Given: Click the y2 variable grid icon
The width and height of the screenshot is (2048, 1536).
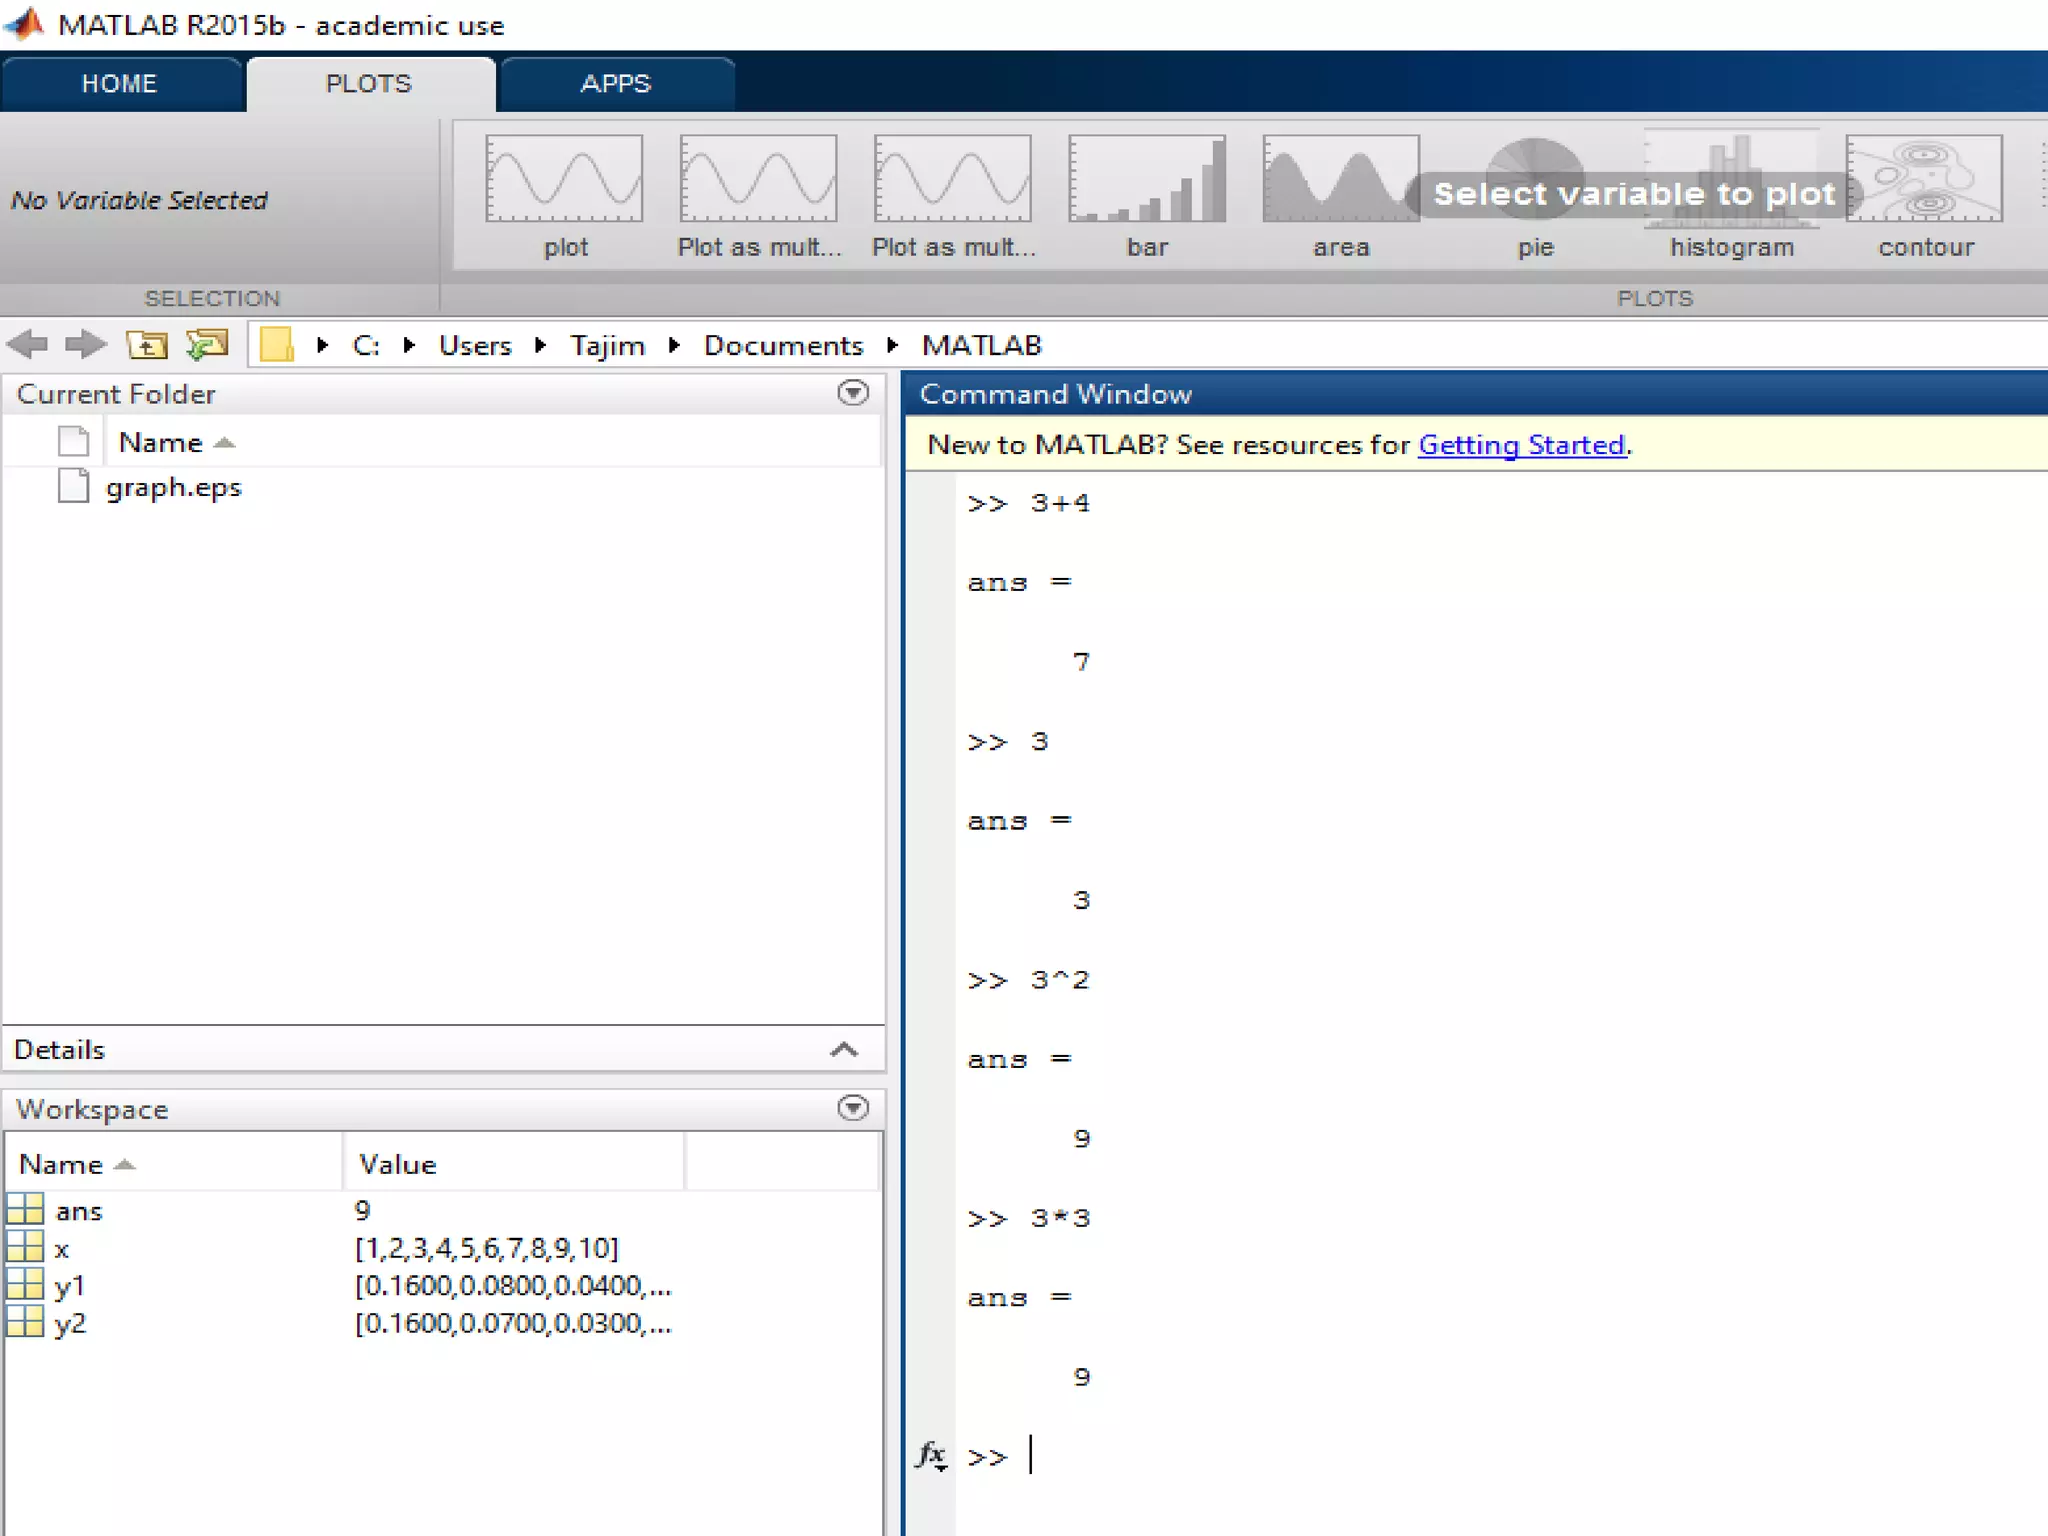Looking at the screenshot, I should click(x=25, y=1322).
